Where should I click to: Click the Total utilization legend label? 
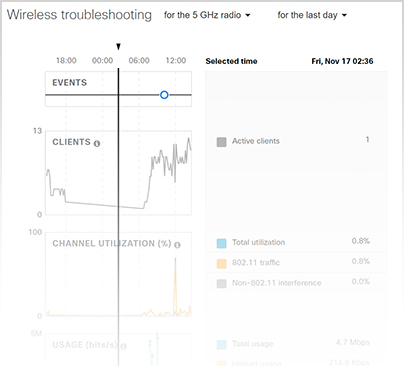coord(258,242)
